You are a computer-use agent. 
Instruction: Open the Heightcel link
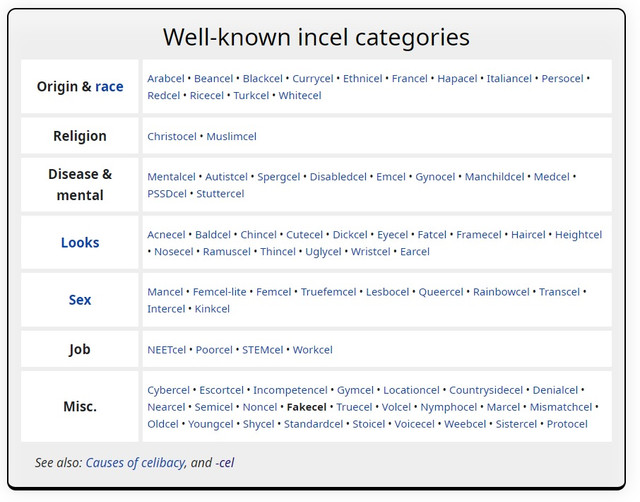click(578, 235)
